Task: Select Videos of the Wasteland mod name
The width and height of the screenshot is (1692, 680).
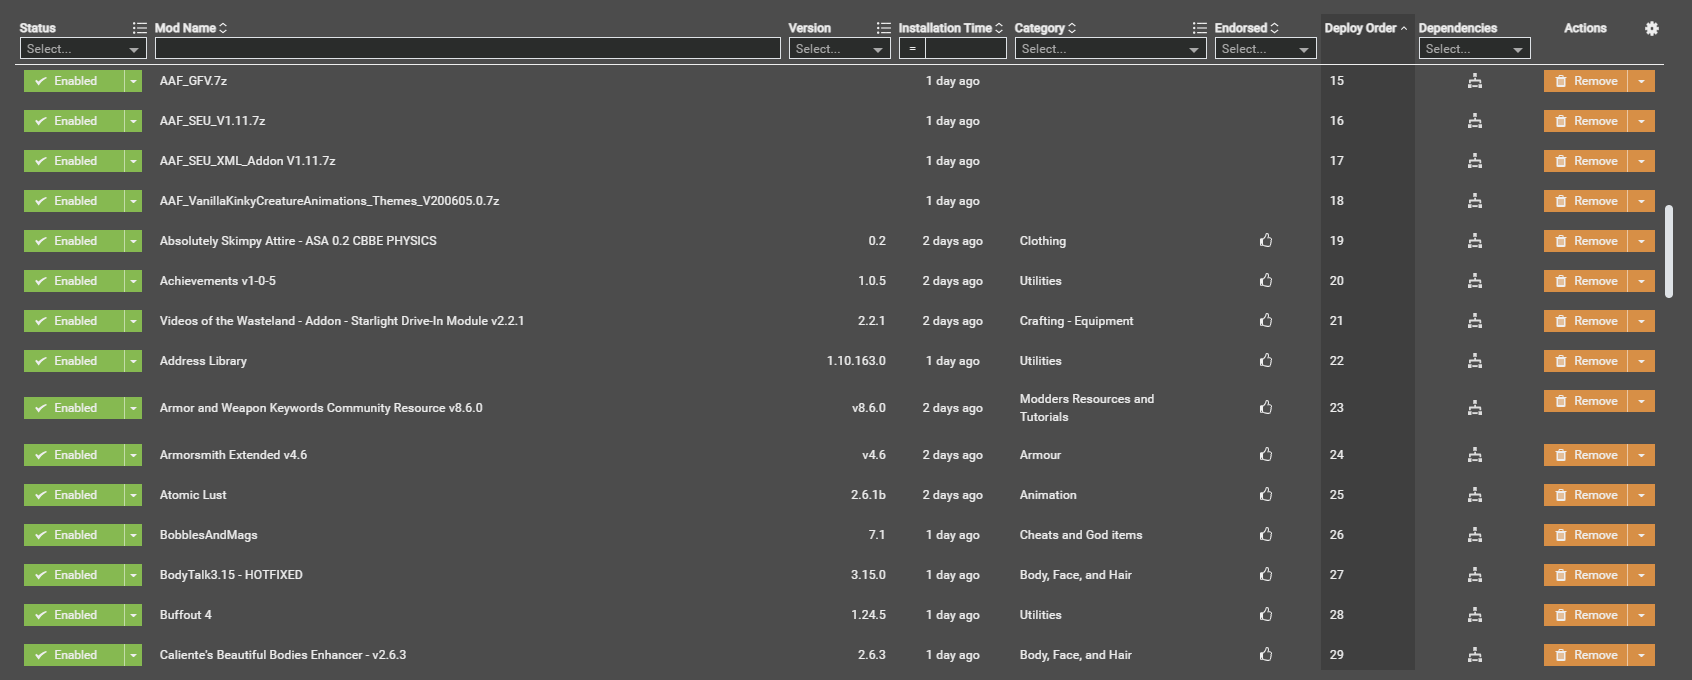Action: (342, 321)
